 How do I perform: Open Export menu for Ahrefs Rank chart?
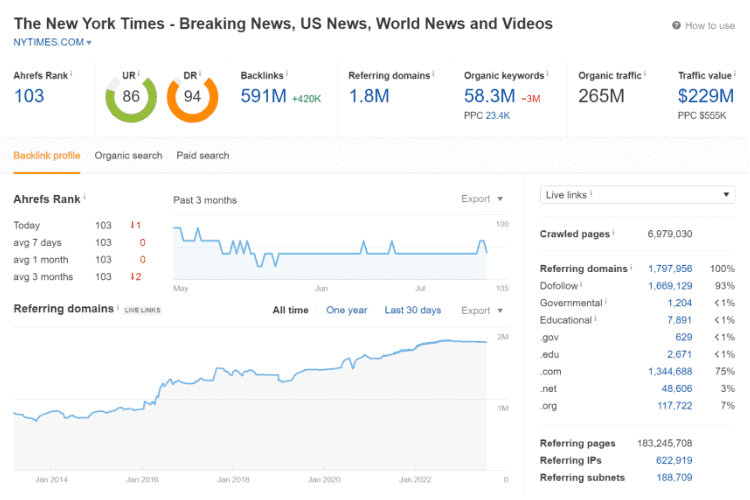[x=482, y=199]
